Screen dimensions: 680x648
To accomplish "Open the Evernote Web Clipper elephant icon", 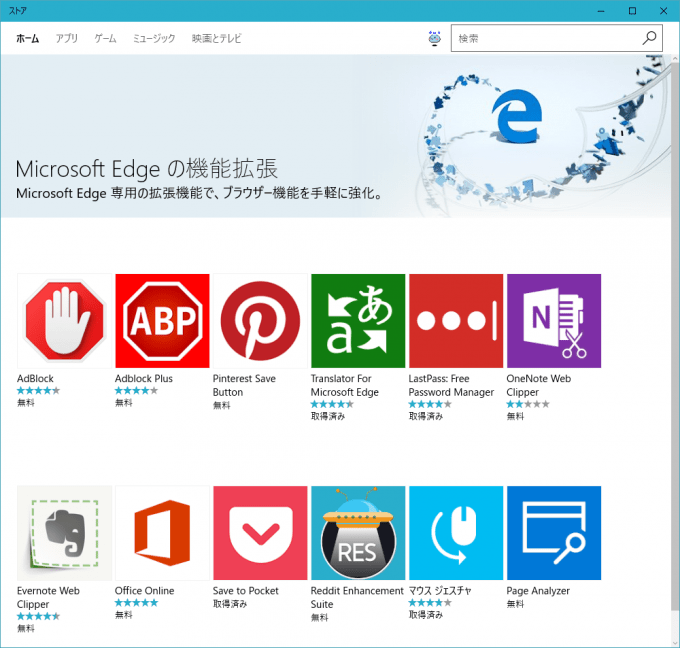I will 64,533.
